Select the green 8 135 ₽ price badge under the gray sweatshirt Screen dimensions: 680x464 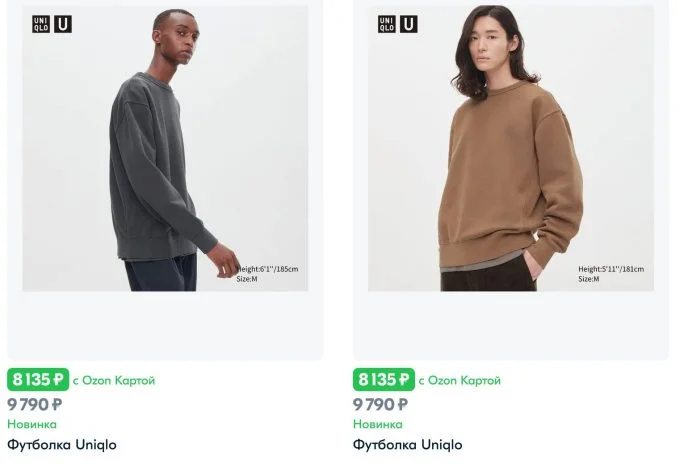38,379
